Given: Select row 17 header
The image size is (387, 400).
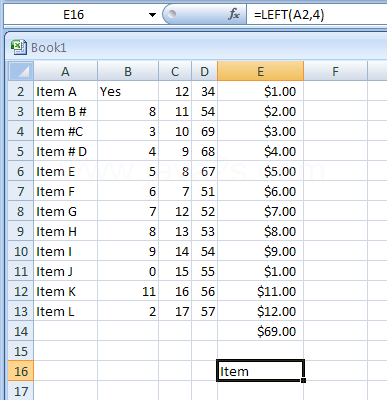Looking at the screenshot, I should (x=21, y=391).
